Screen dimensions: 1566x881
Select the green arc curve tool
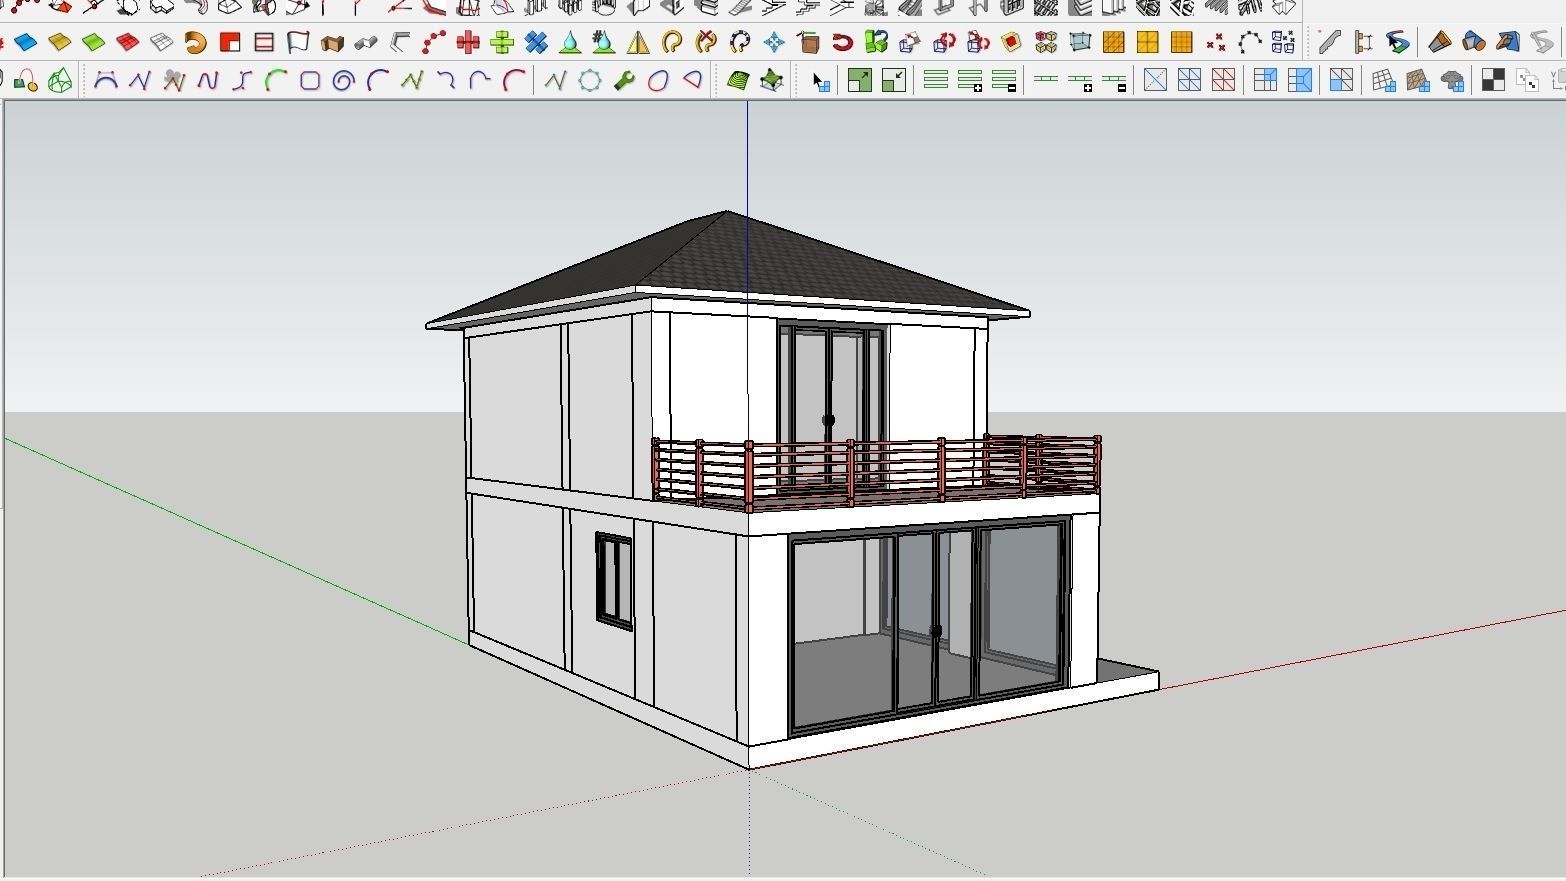click(x=275, y=80)
